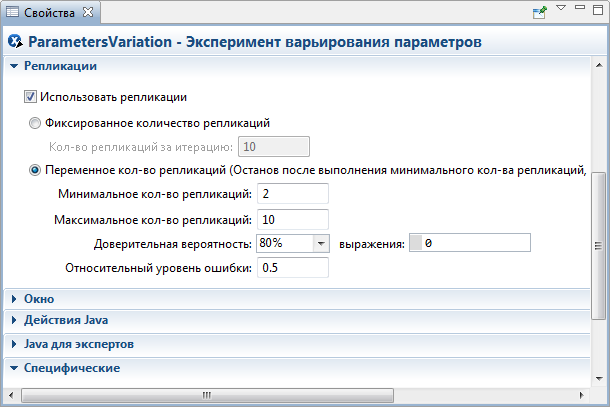
Task: Minimize the properties panel
Action: 580,7
